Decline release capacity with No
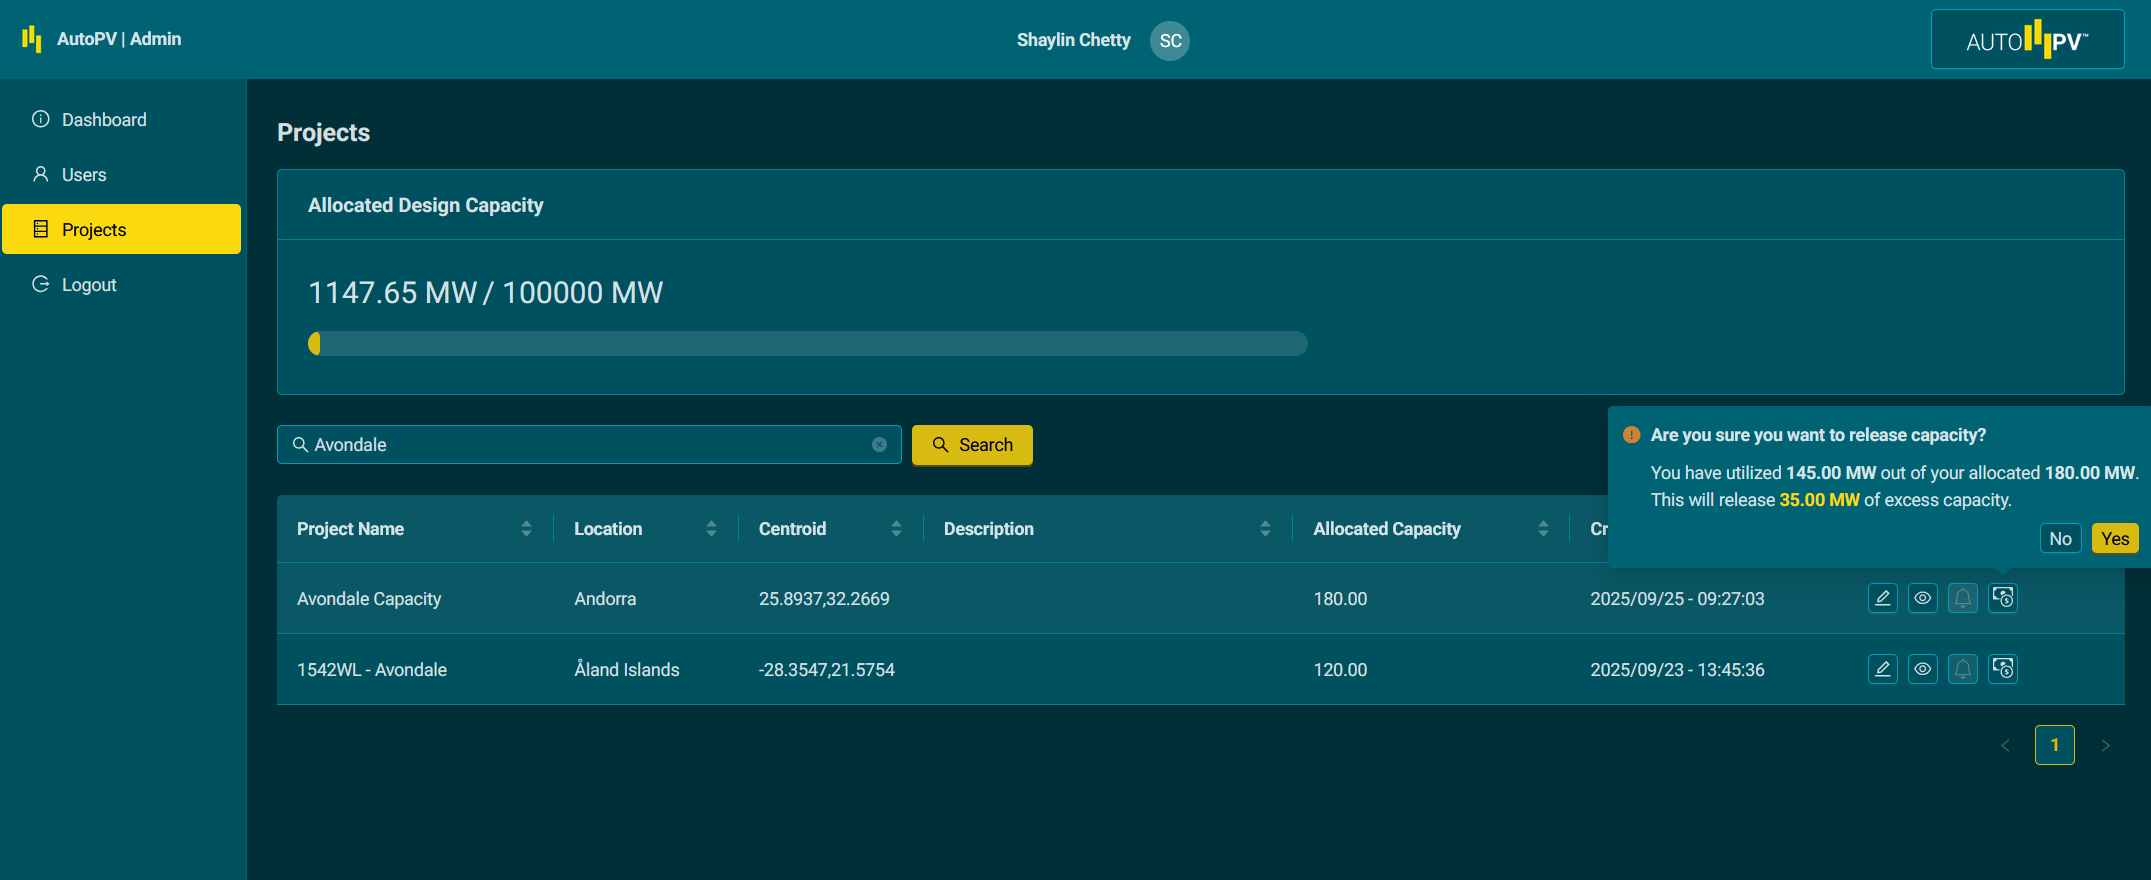Screen dimensions: 2151x880 click(2060, 539)
